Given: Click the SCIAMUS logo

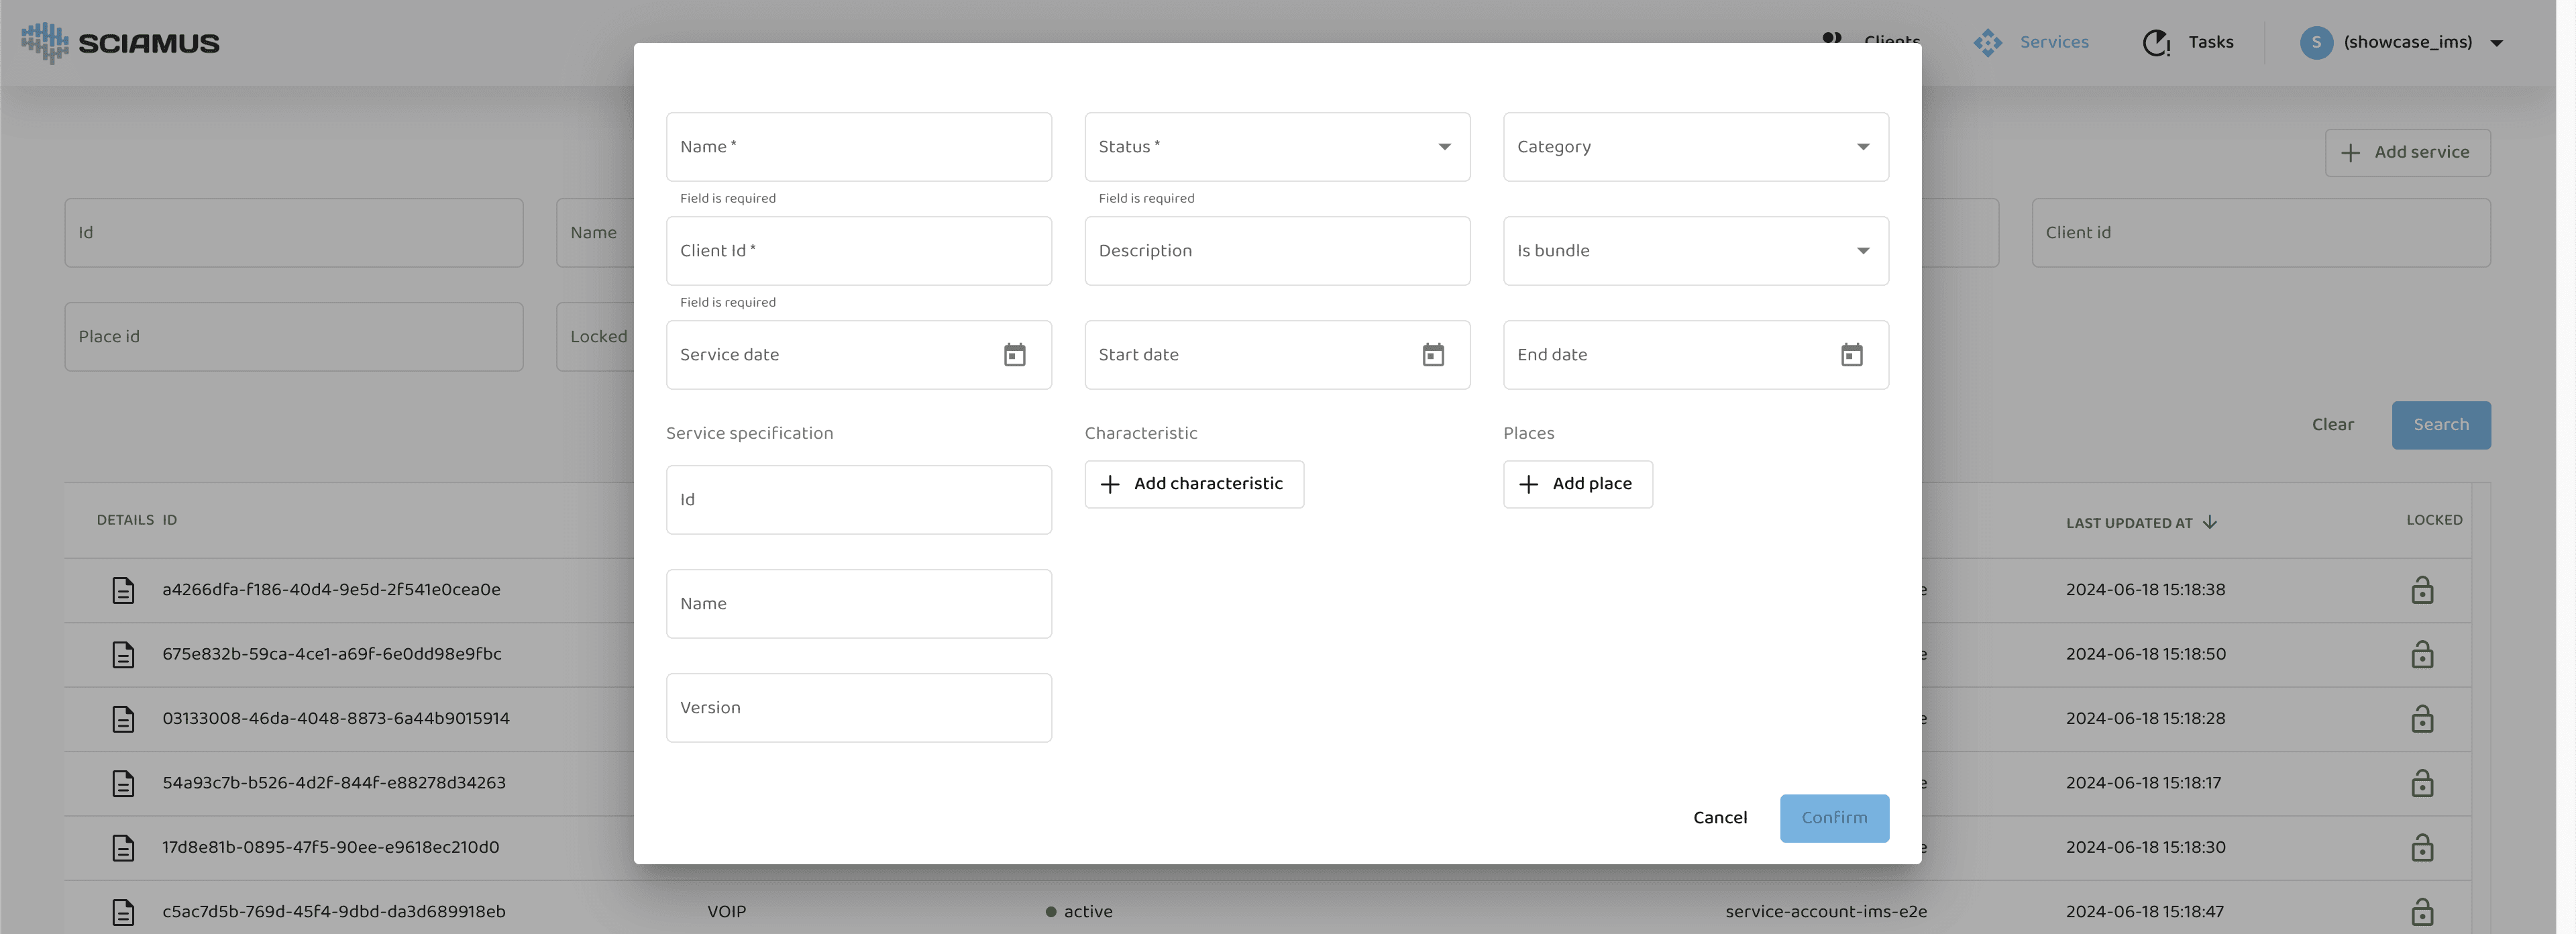Looking at the screenshot, I should pyautogui.click(x=120, y=43).
